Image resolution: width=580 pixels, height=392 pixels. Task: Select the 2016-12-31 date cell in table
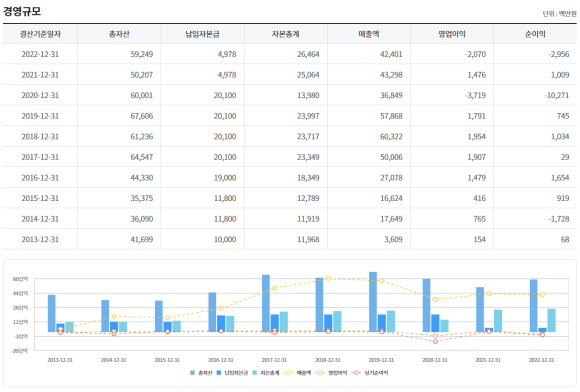(40, 178)
